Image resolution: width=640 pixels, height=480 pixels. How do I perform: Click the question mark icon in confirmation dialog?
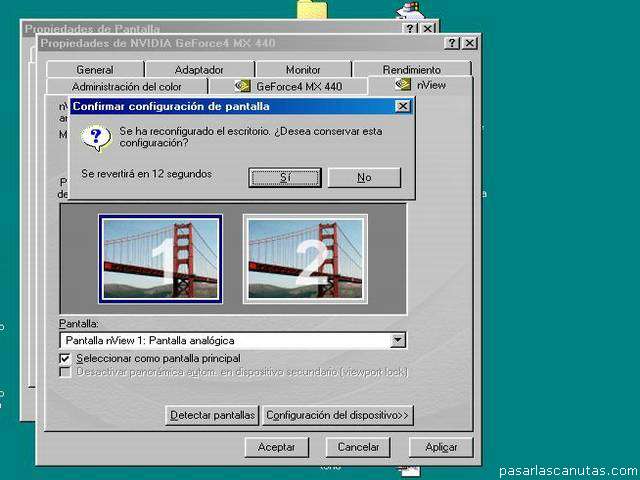(x=96, y=136)
